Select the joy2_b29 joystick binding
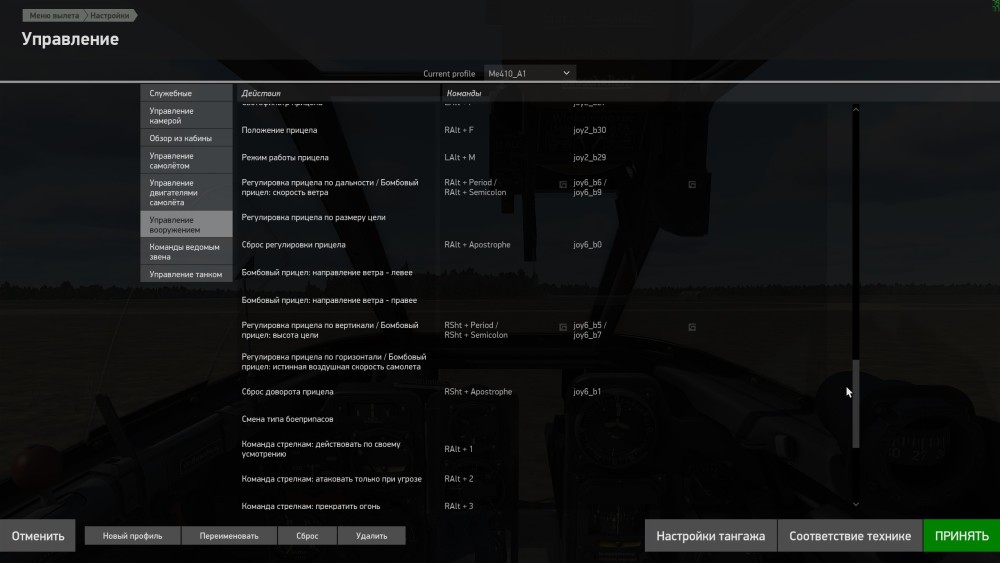 (589, 157)
